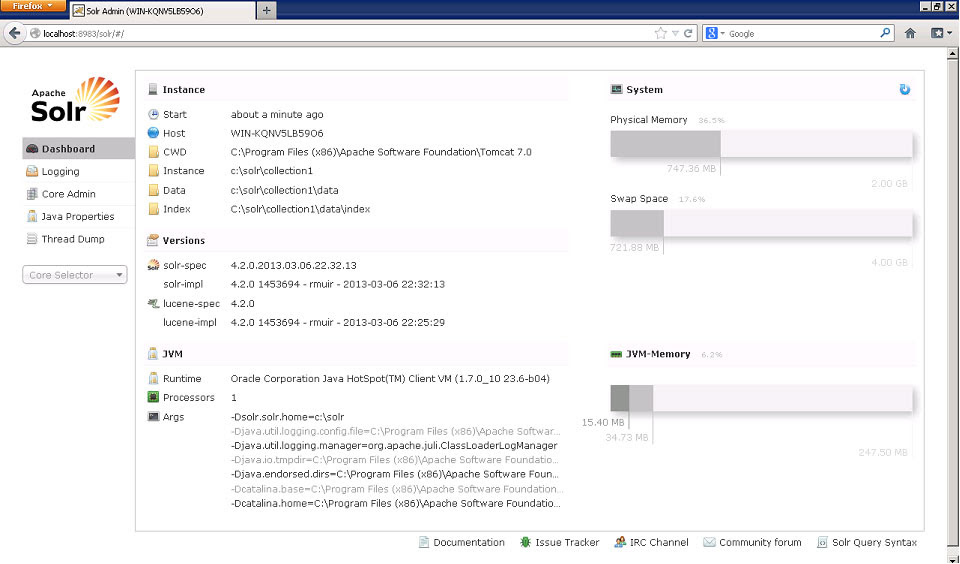Click the Physical Memory usage bar
Screen dimensions: 960x564
pyautogui.click(x=761, y=144)
